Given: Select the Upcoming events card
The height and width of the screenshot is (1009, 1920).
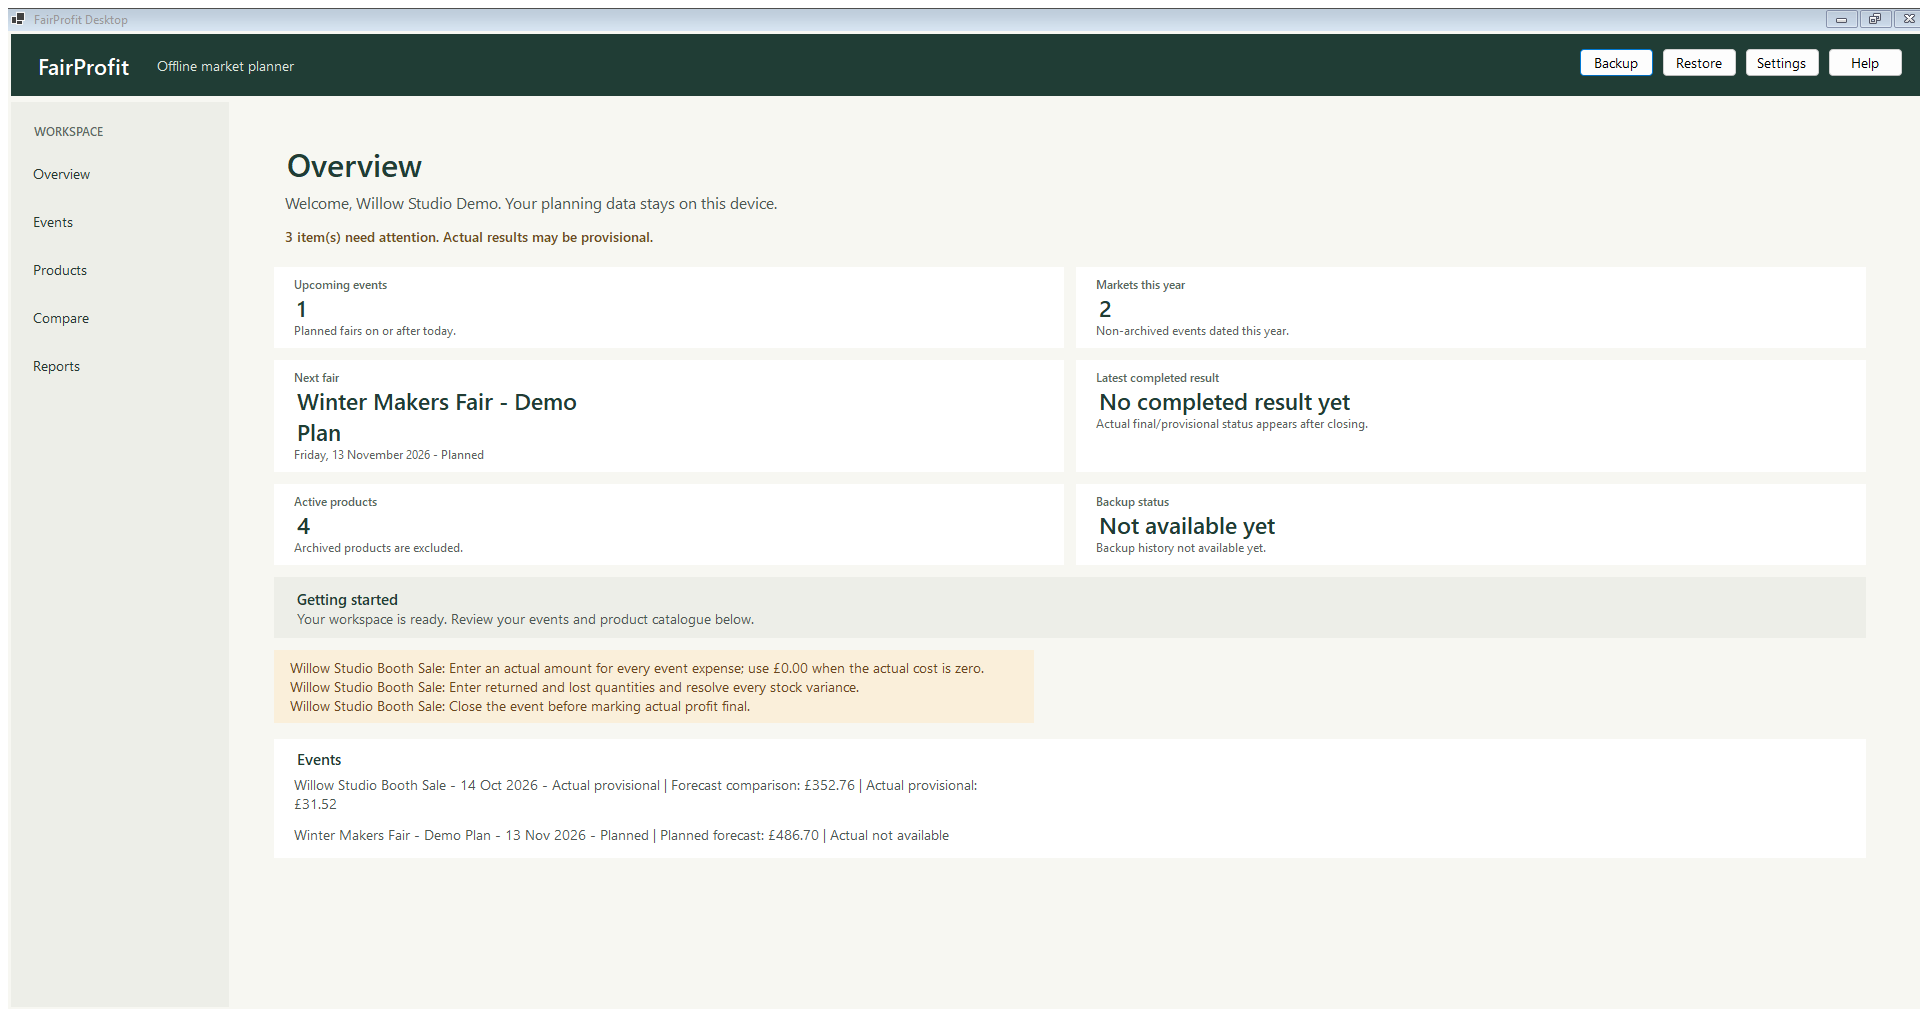Looking at the screenshot, I should click(669, 307).
